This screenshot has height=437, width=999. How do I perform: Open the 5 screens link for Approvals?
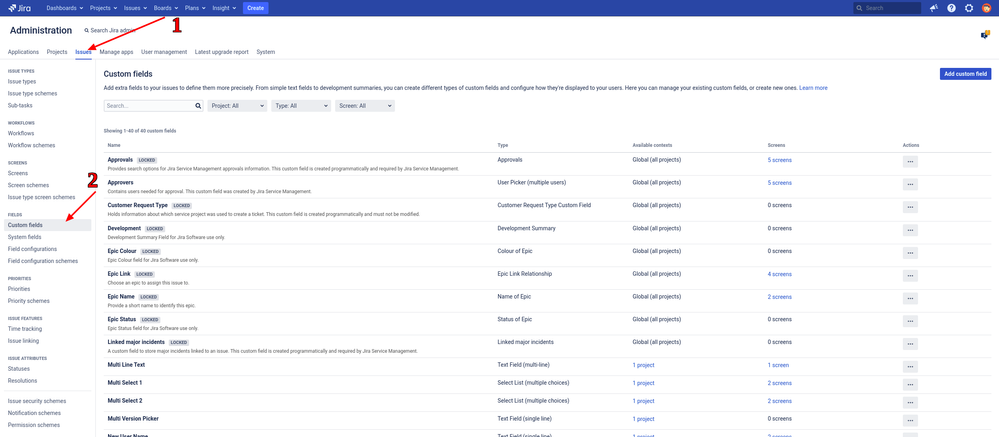click(x=780, y=160)
